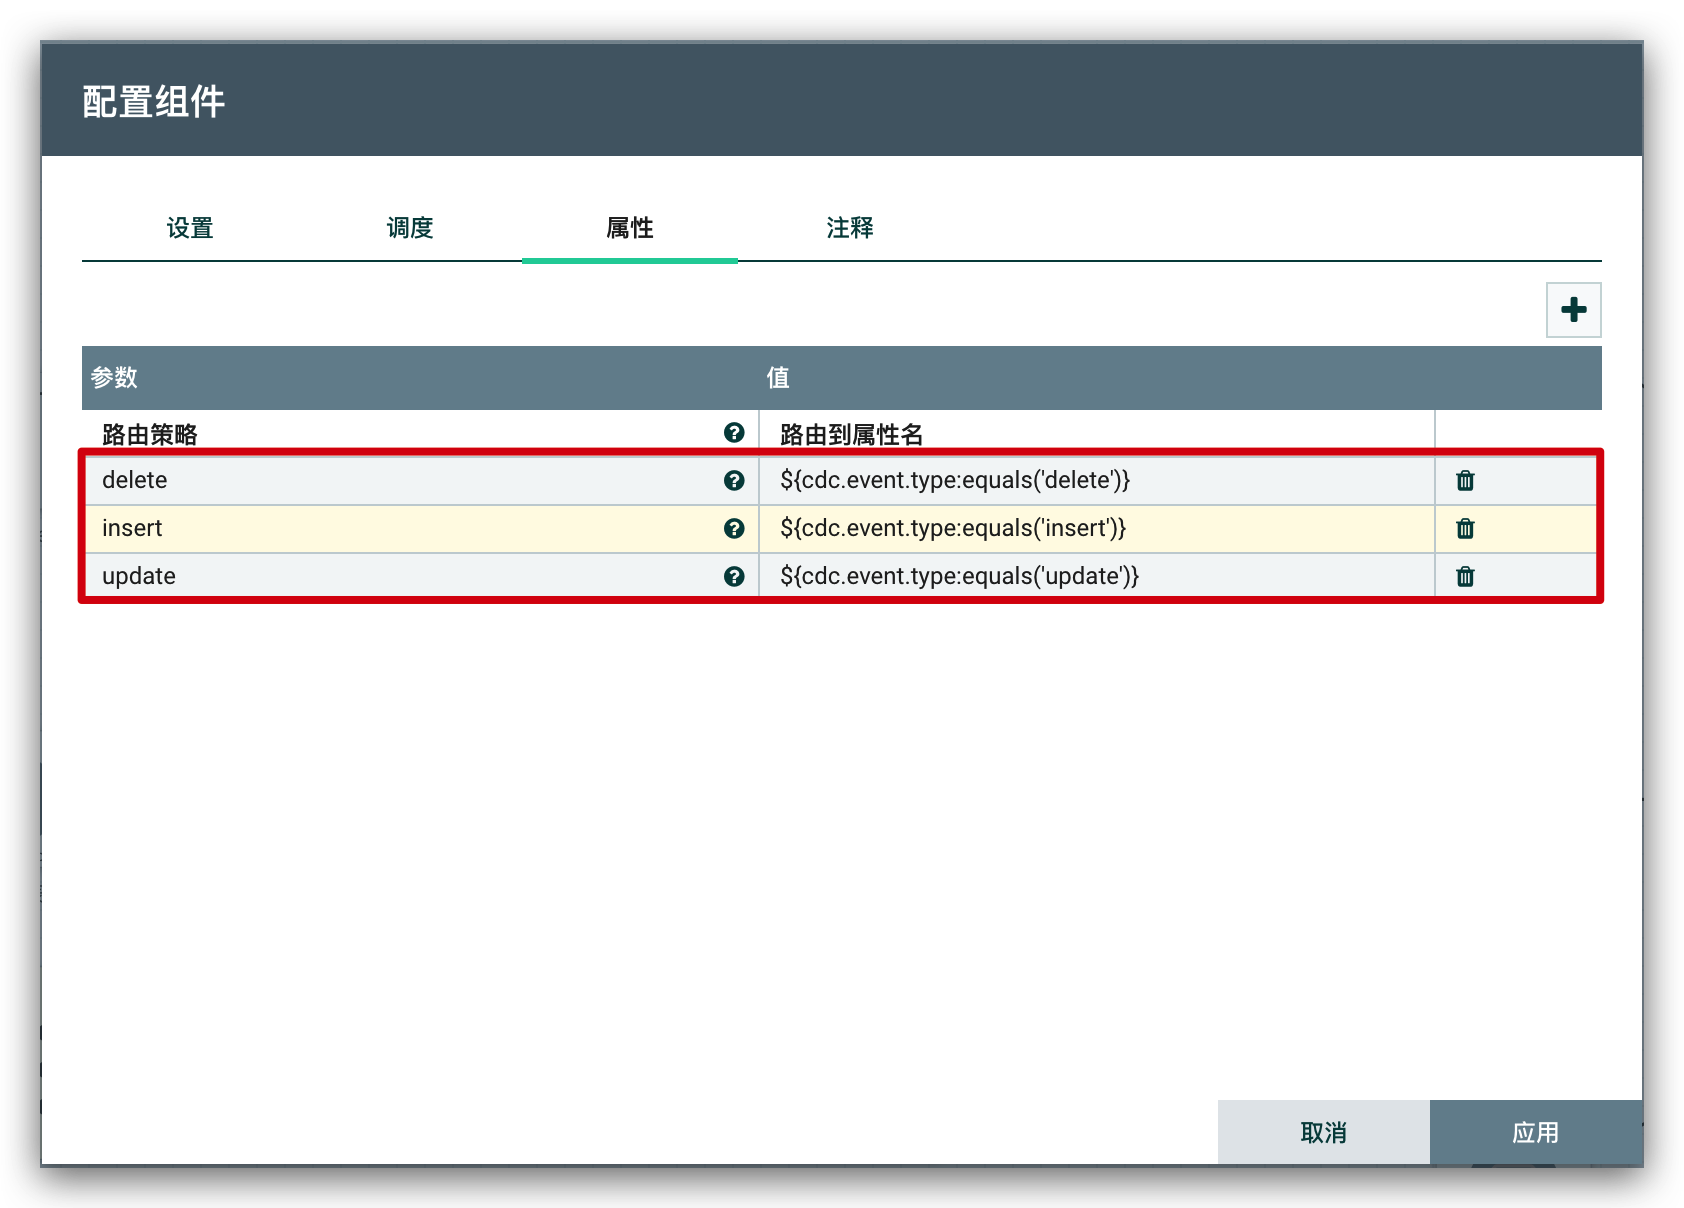Remove the insert property via trash icon
Viewport: 1684px width, 1208px height.
(x=1465, y=529)
